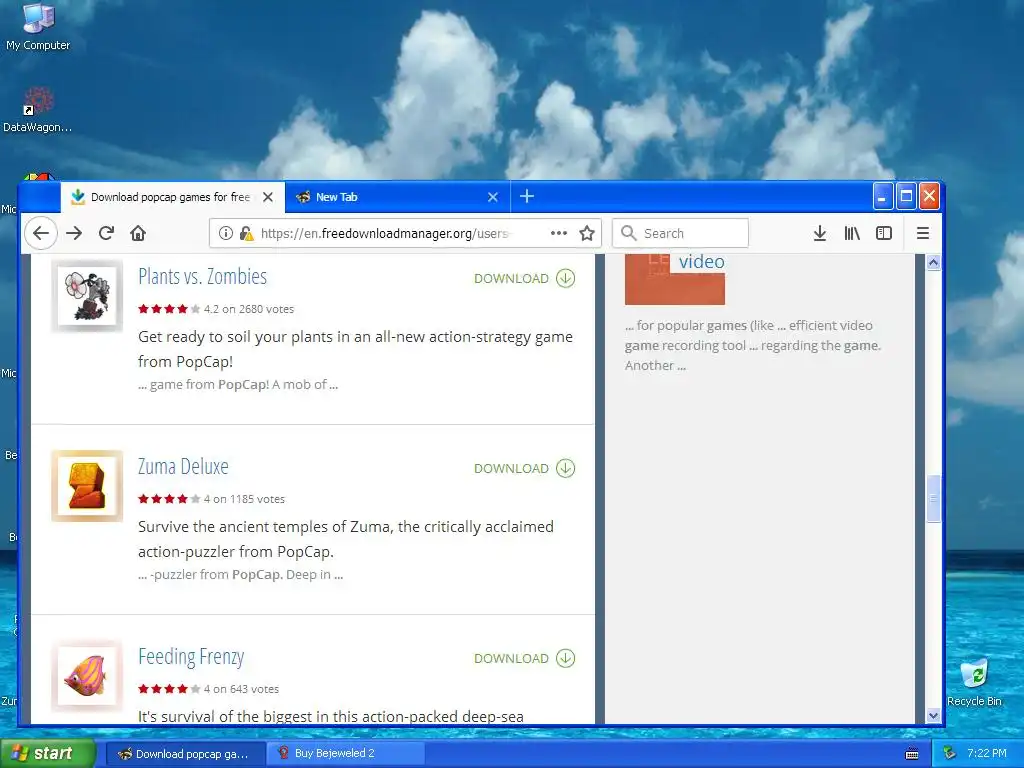Click the orange video thumbnail in sidebar
The height and width of the screenshot is (768, 1024).
point(675,287)
